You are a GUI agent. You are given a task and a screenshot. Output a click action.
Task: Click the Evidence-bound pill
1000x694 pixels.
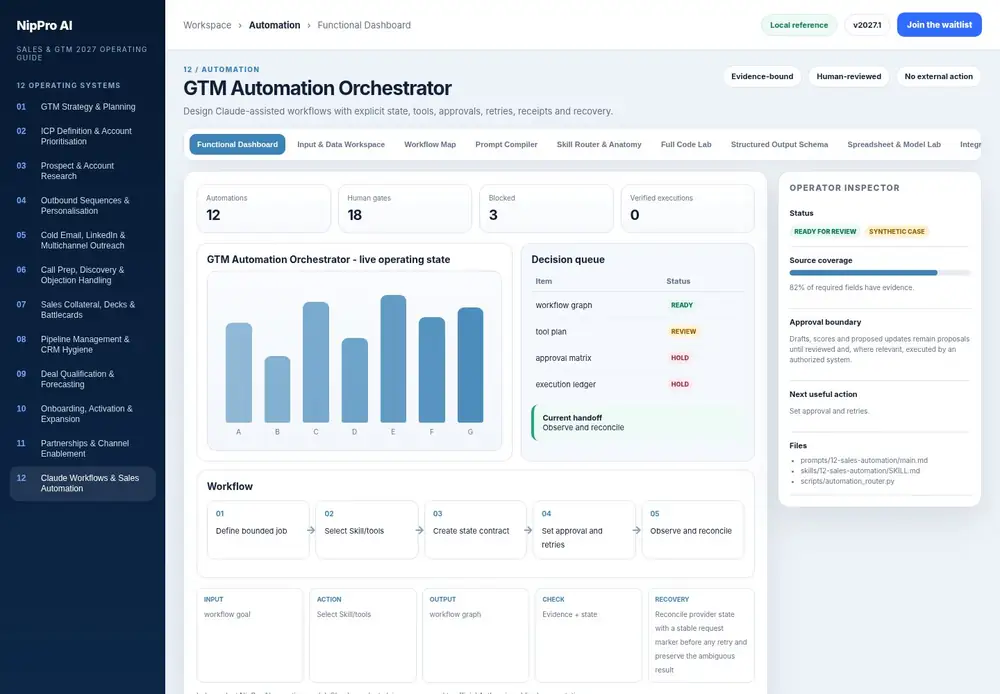pos(762,77)
